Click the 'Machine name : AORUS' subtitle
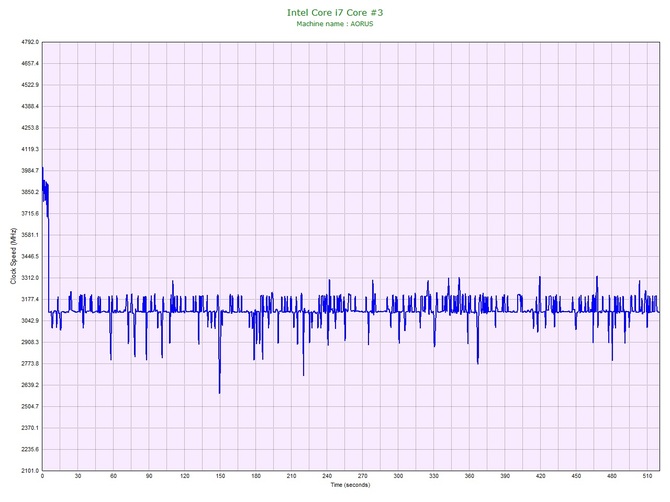 (335, 24)
